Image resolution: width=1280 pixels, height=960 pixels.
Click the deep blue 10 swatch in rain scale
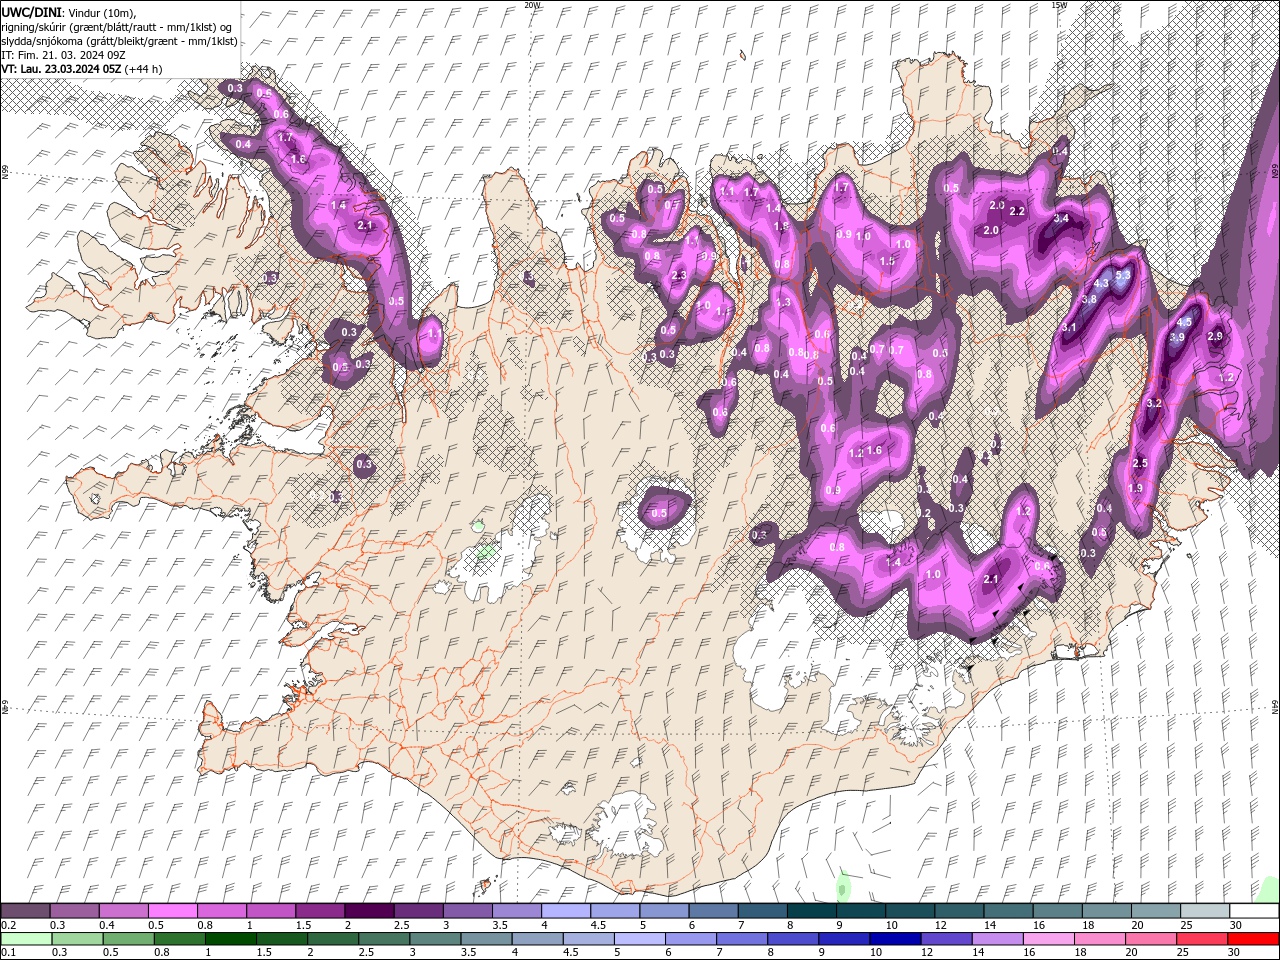[895, 939]
